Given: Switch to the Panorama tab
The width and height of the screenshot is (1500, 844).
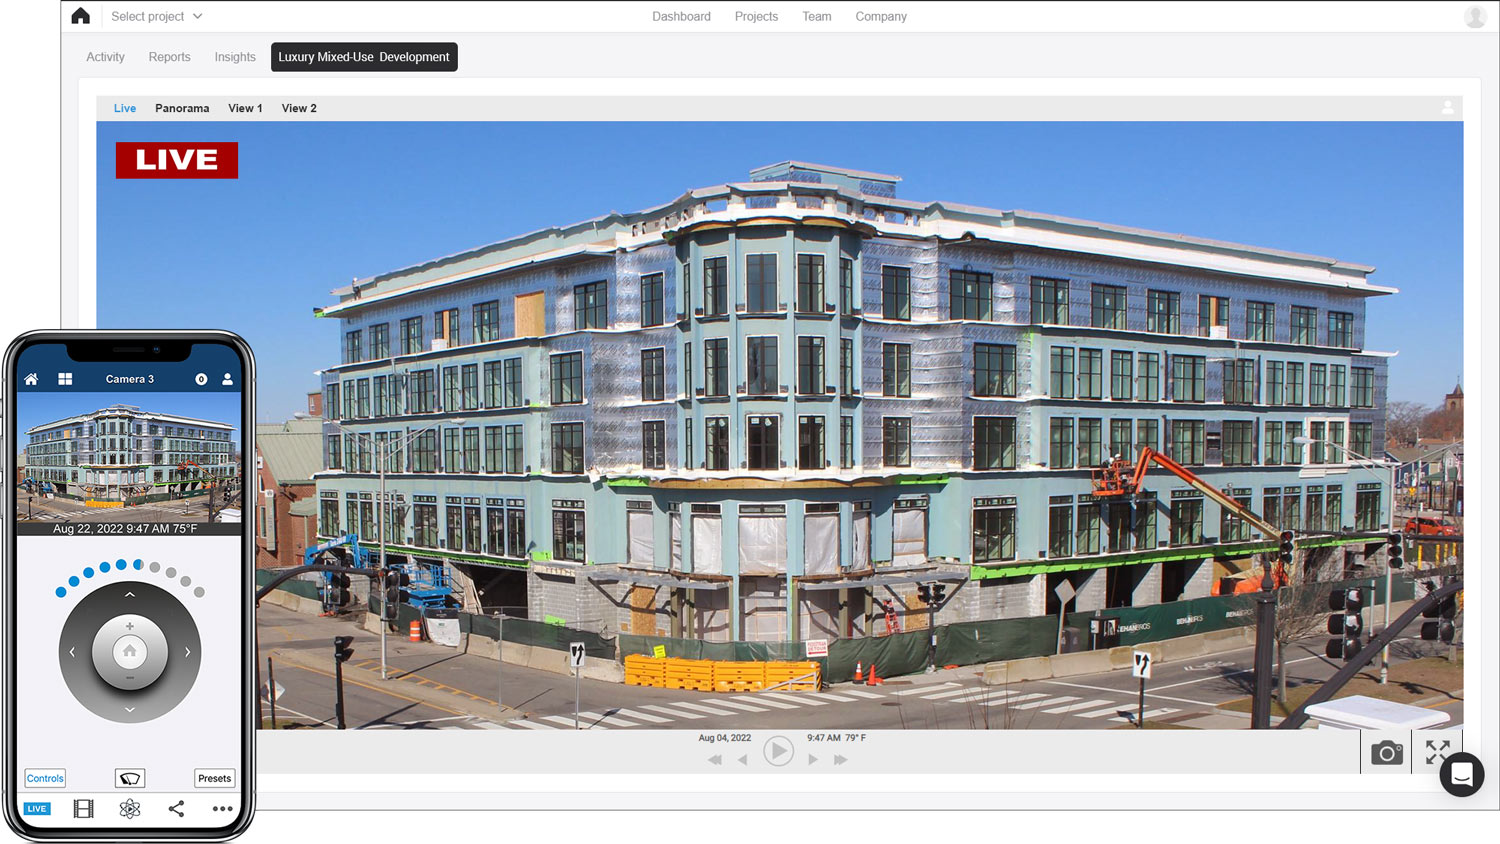Looking at the screenshot, I should pos(182,108).
